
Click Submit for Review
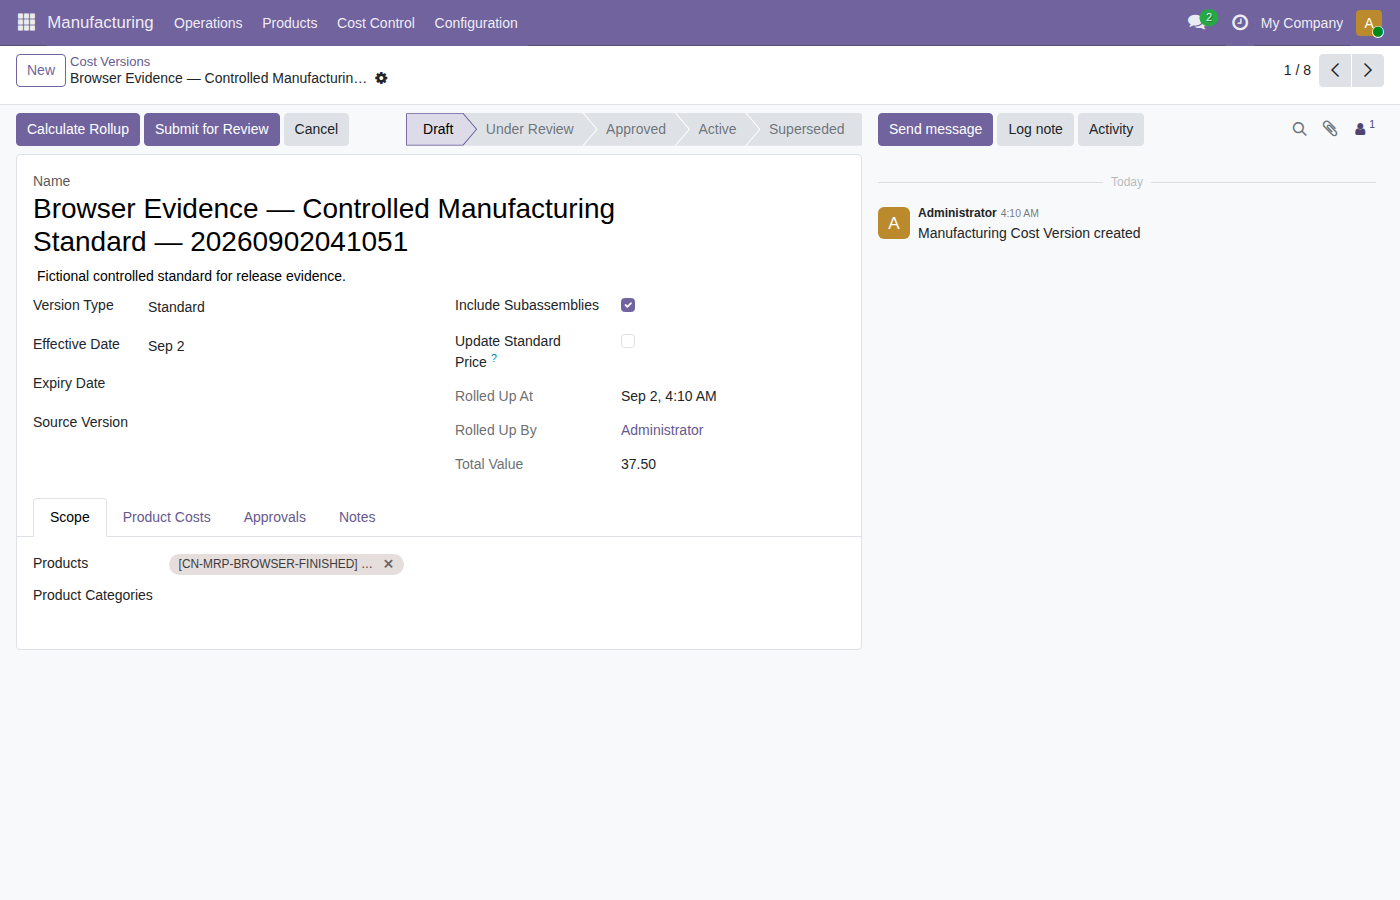pos(212,129)
